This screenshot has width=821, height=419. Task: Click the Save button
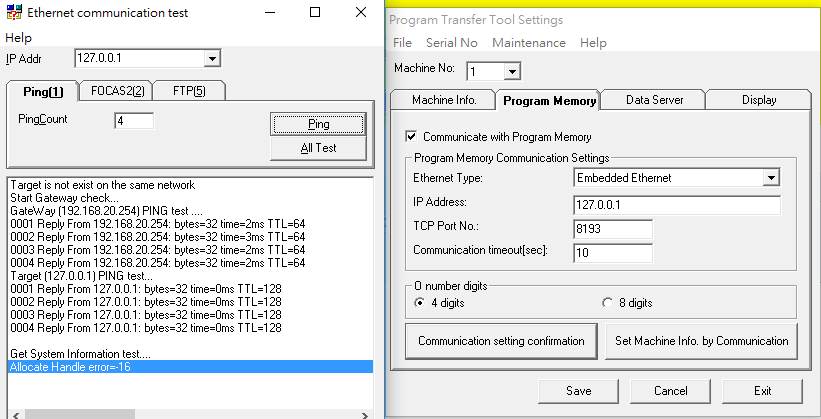(577, 390)
